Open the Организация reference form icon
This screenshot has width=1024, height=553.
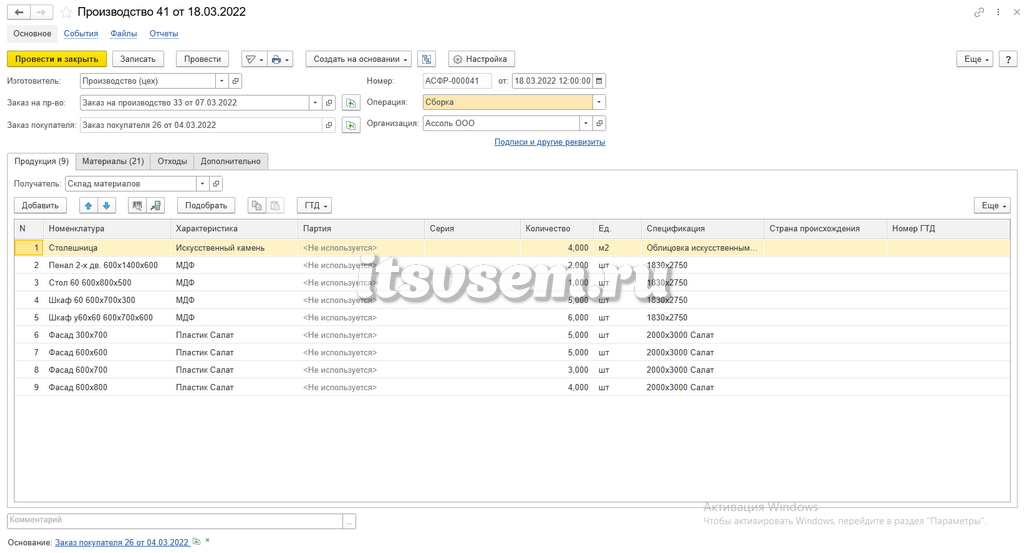tap(599, 123)
